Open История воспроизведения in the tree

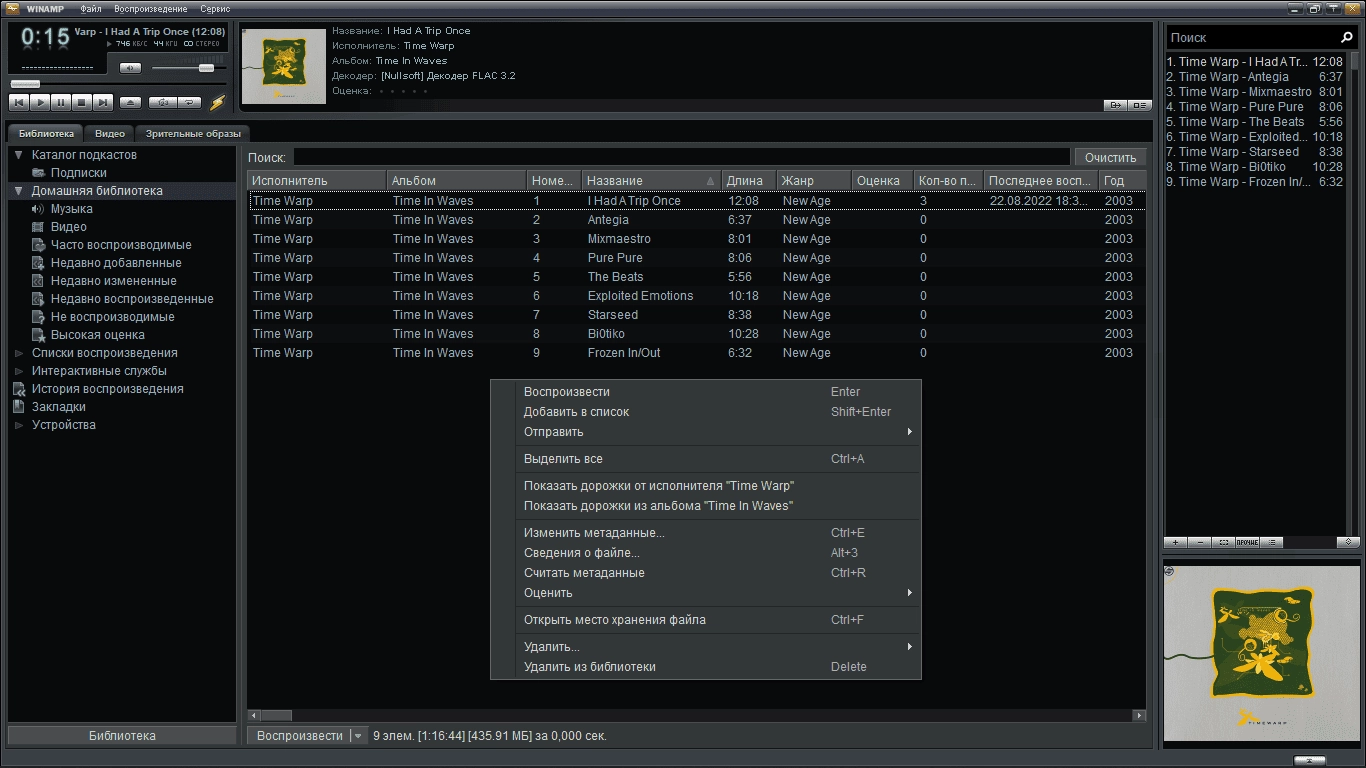pos(107,389)
